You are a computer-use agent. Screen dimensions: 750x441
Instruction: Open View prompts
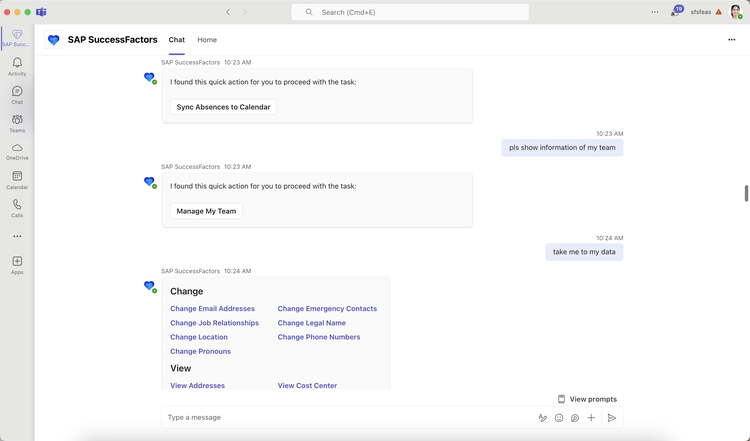[x=587, y=399]
